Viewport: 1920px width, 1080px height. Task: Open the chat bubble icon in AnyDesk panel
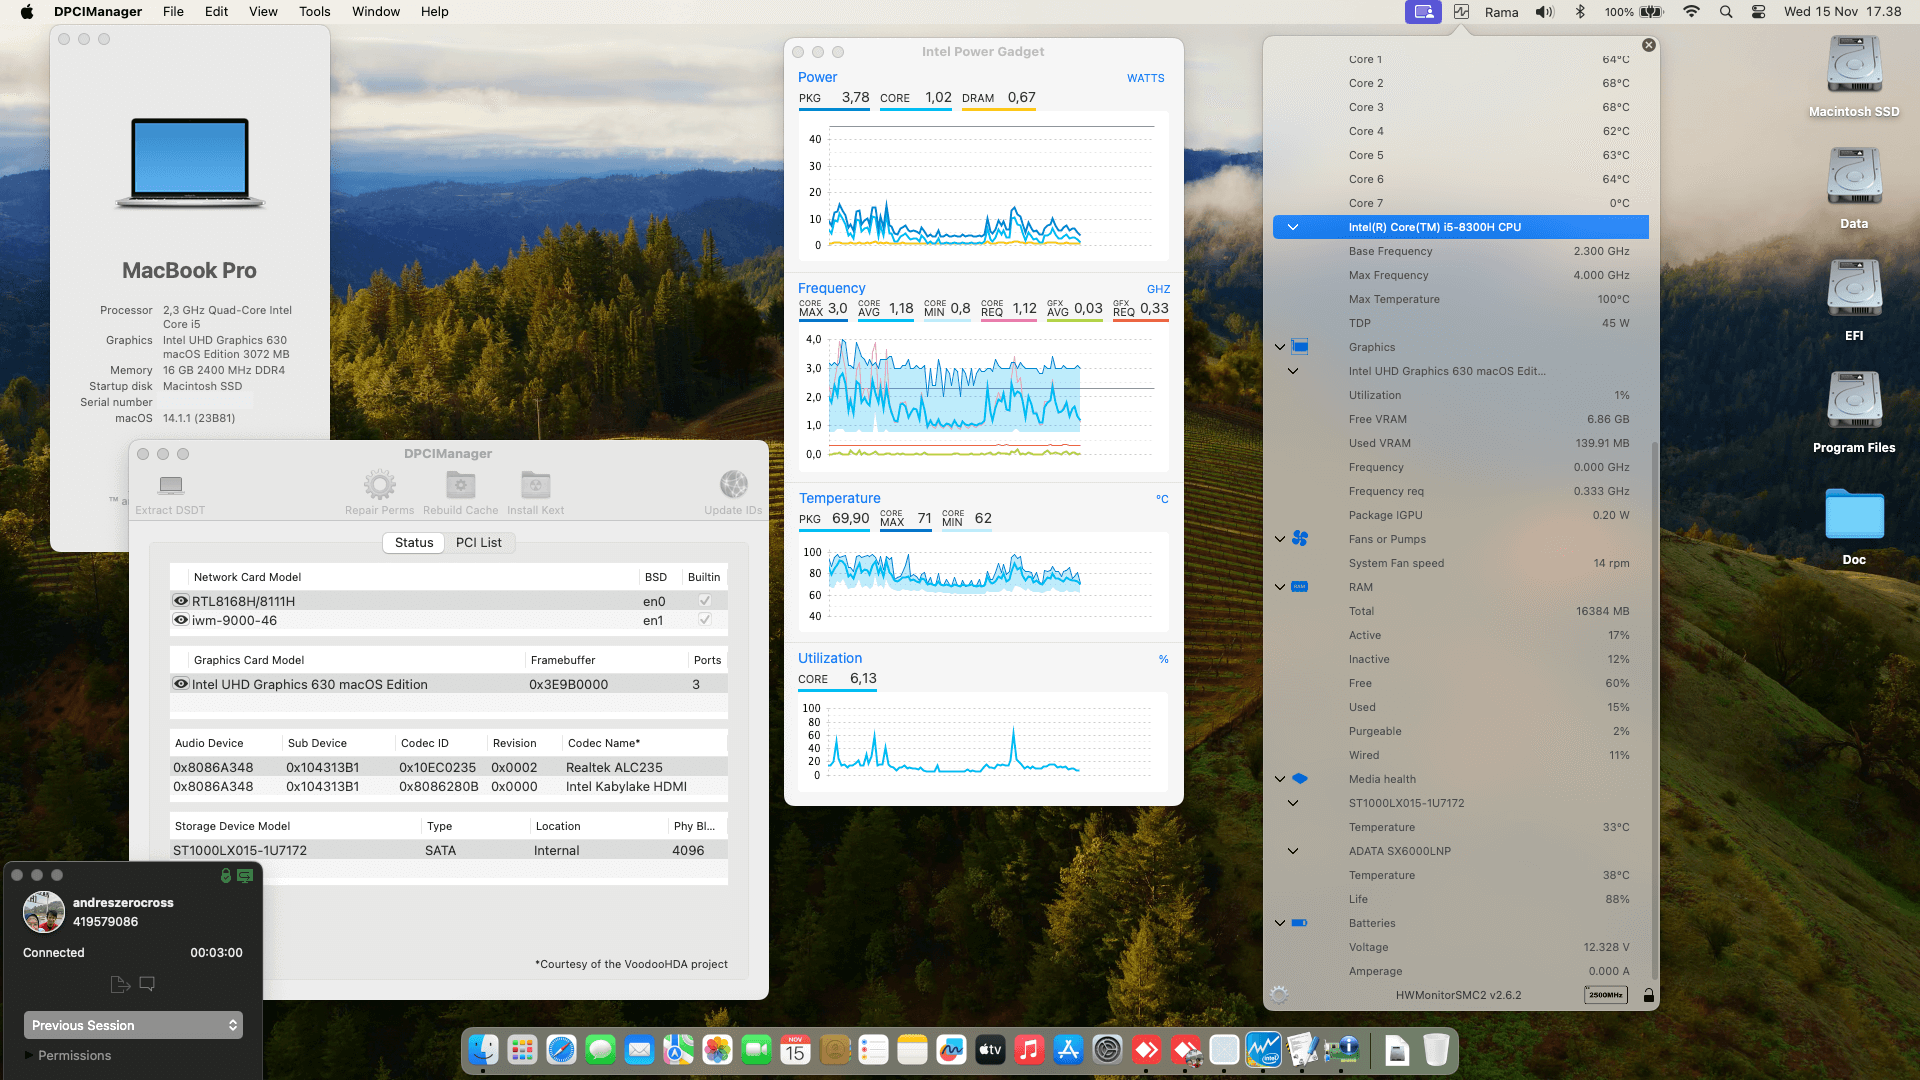(147, 984)
